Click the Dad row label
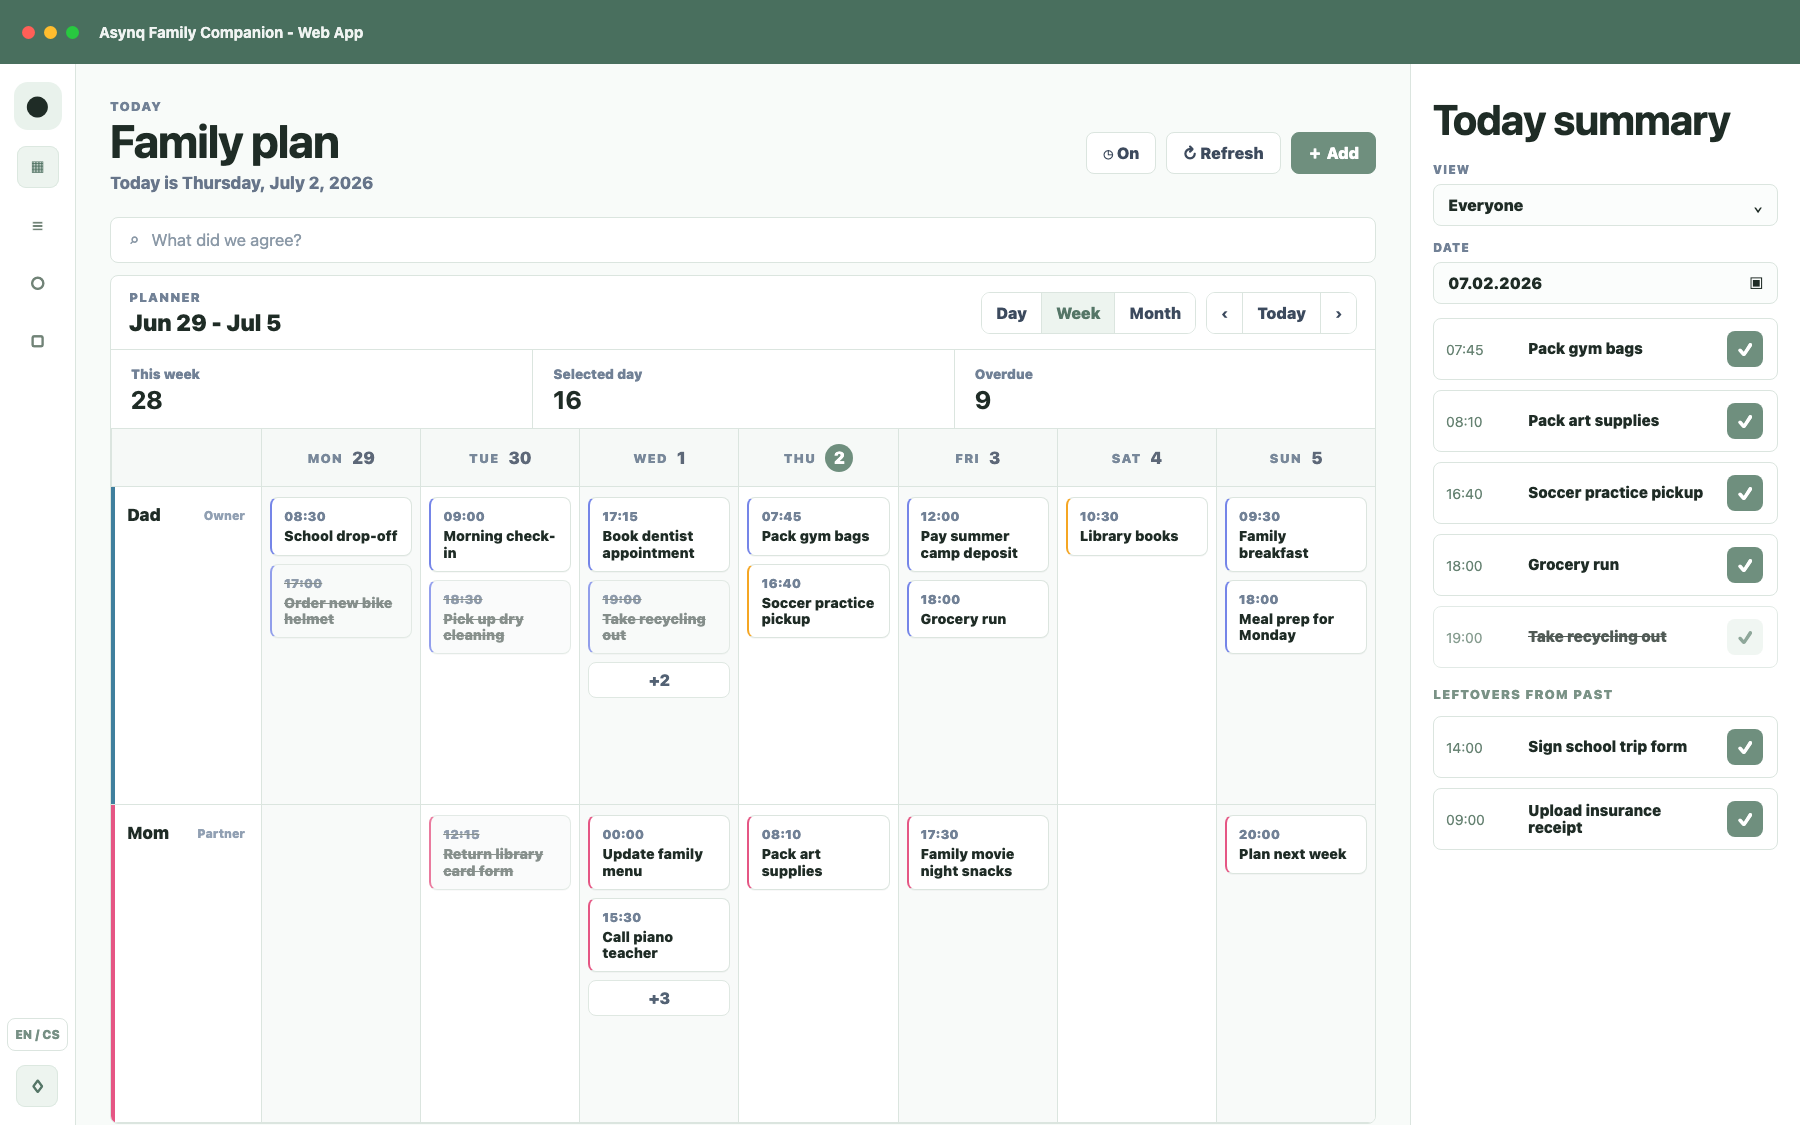The image size is (1800, 1125). (x=144, y=515)
